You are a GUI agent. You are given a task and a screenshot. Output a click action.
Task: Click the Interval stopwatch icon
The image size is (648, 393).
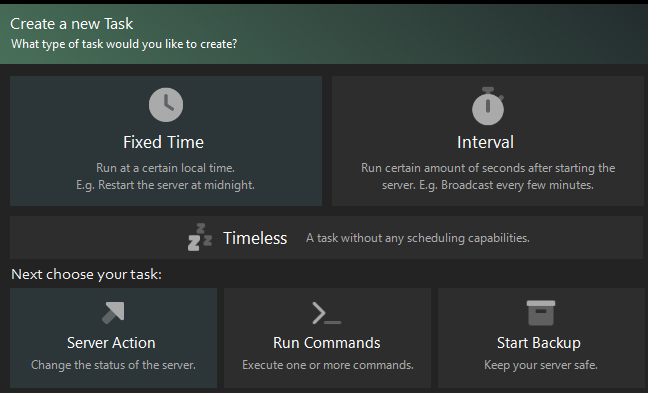(488, 106)
